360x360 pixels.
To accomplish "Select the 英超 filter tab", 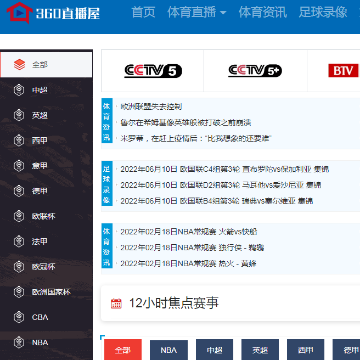I will point(260,350).
